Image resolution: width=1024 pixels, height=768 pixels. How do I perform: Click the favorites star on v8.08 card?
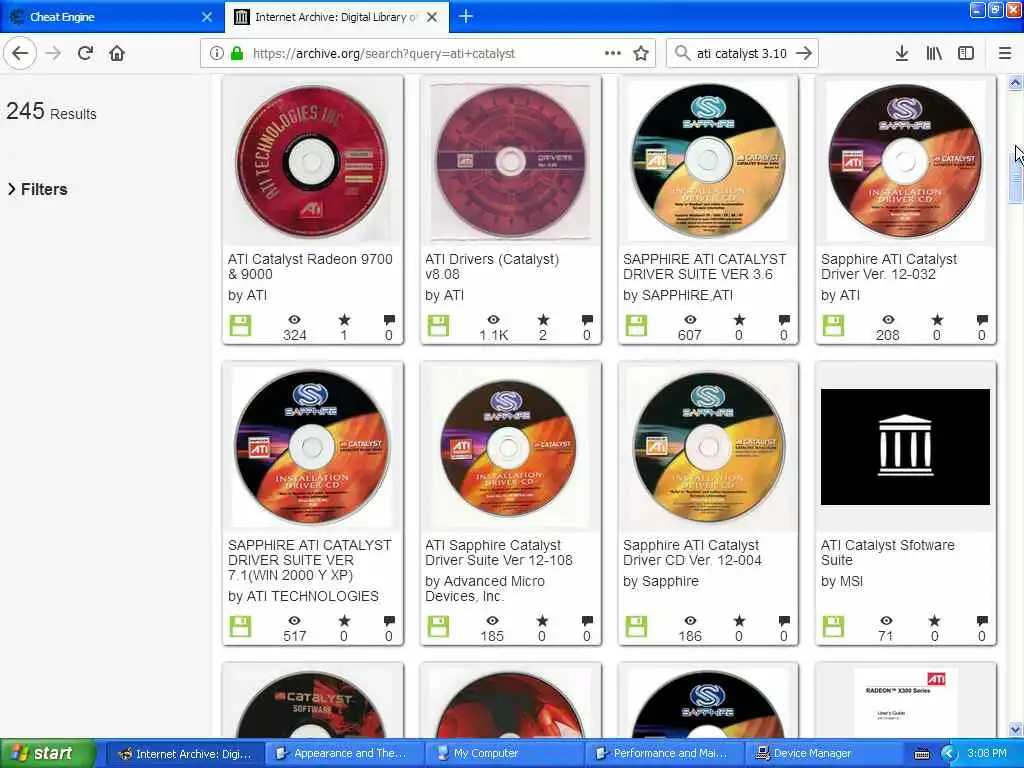click(543, 320)
